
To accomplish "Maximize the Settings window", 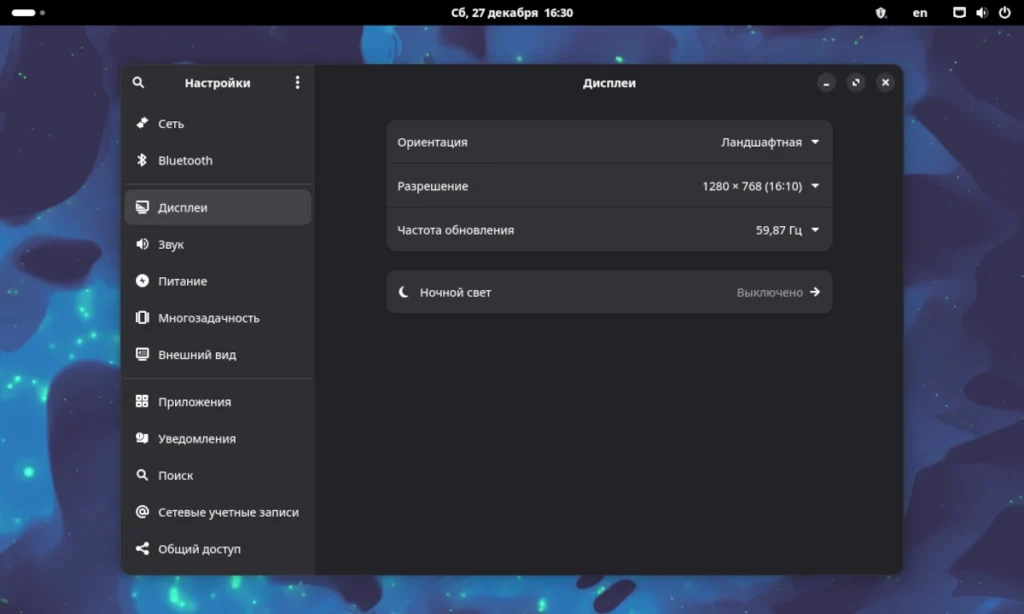I will (x=856, y=82).
